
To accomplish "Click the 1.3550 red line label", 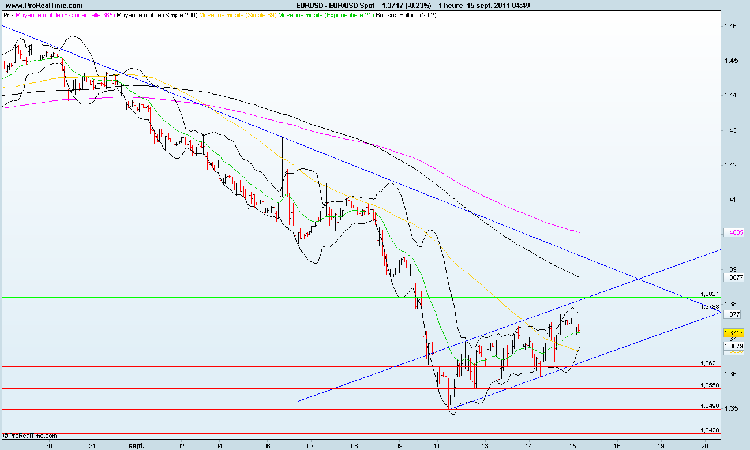I will [711, 385].
